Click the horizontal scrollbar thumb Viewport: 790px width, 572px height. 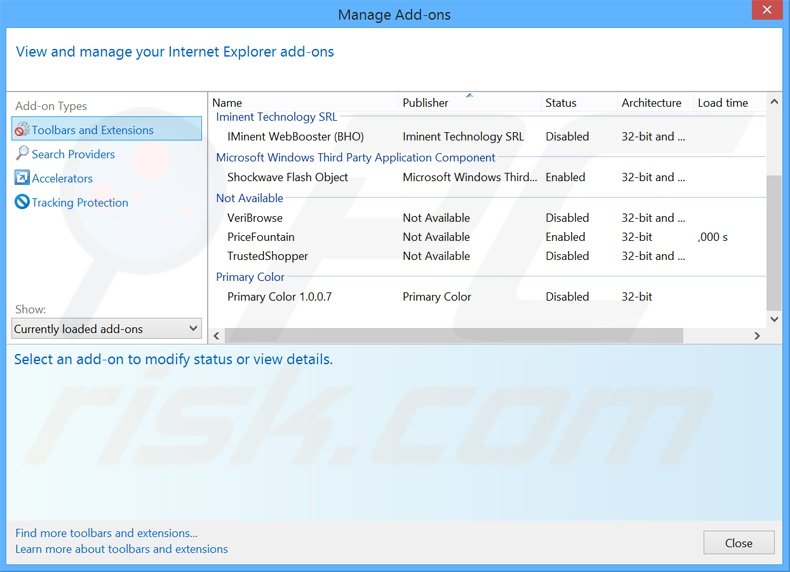click(x=454, y=336)
